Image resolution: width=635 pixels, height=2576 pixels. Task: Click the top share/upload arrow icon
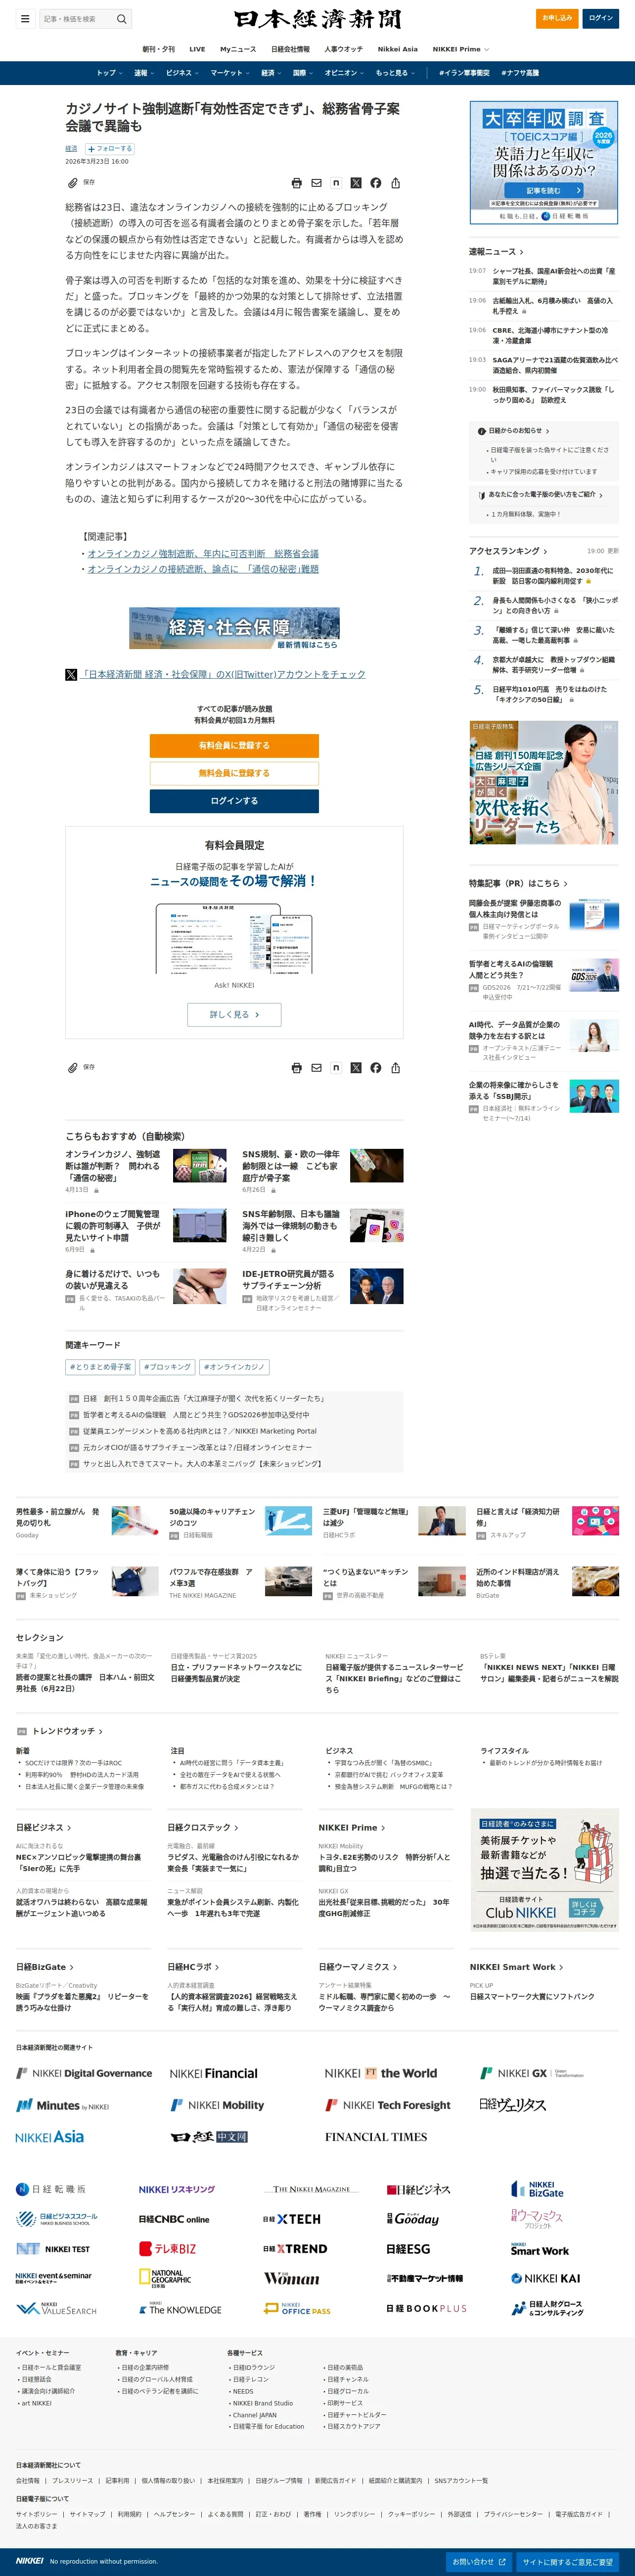(x=396, y=183)
